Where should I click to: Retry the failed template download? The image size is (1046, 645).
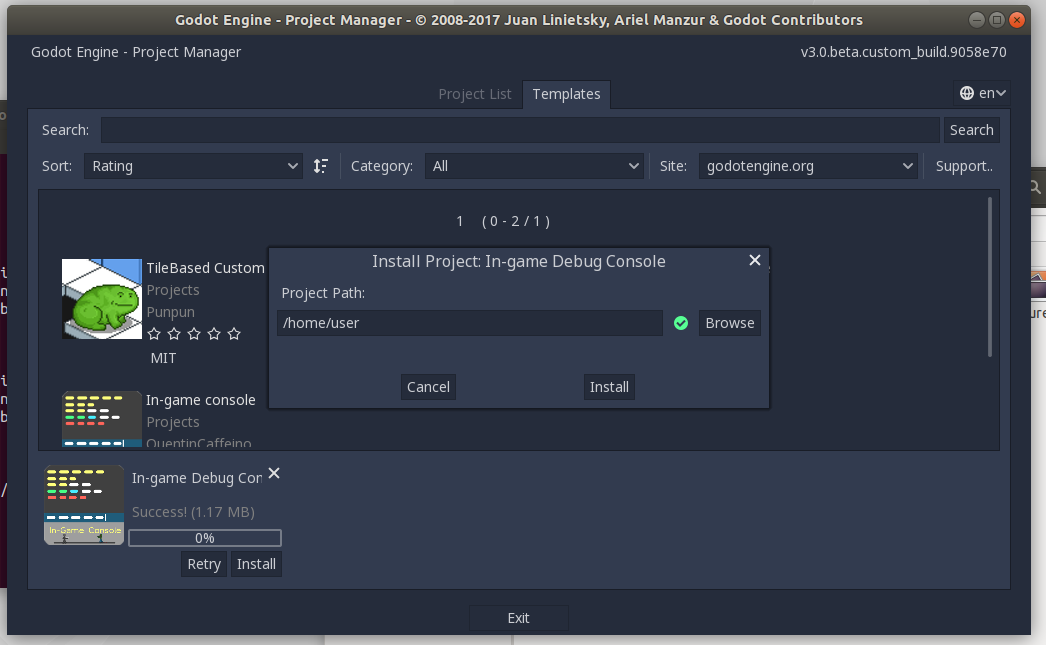(x=203, y=563)
